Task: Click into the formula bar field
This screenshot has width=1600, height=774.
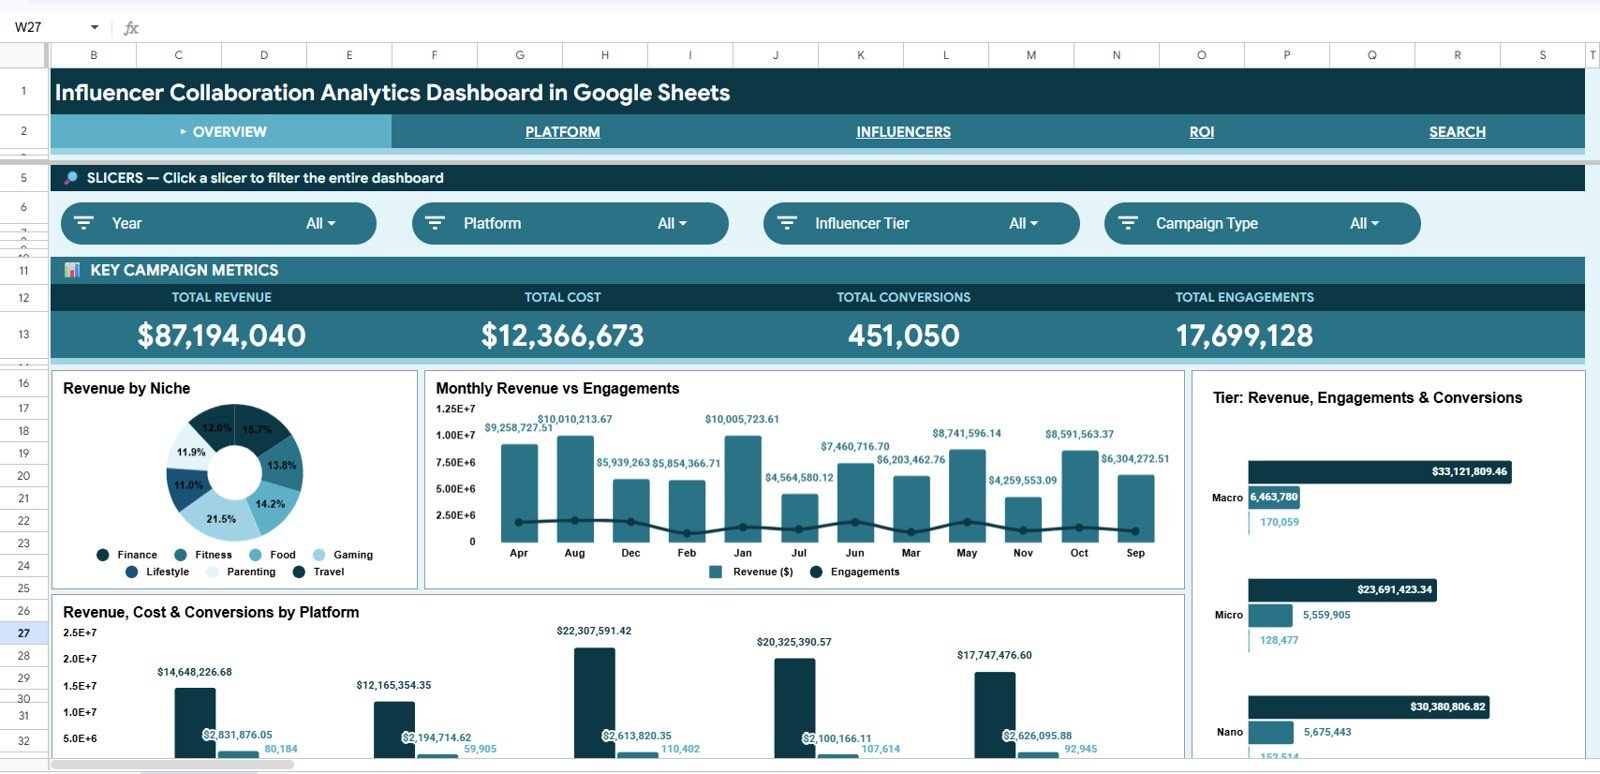Action: [x=870, y=27]
